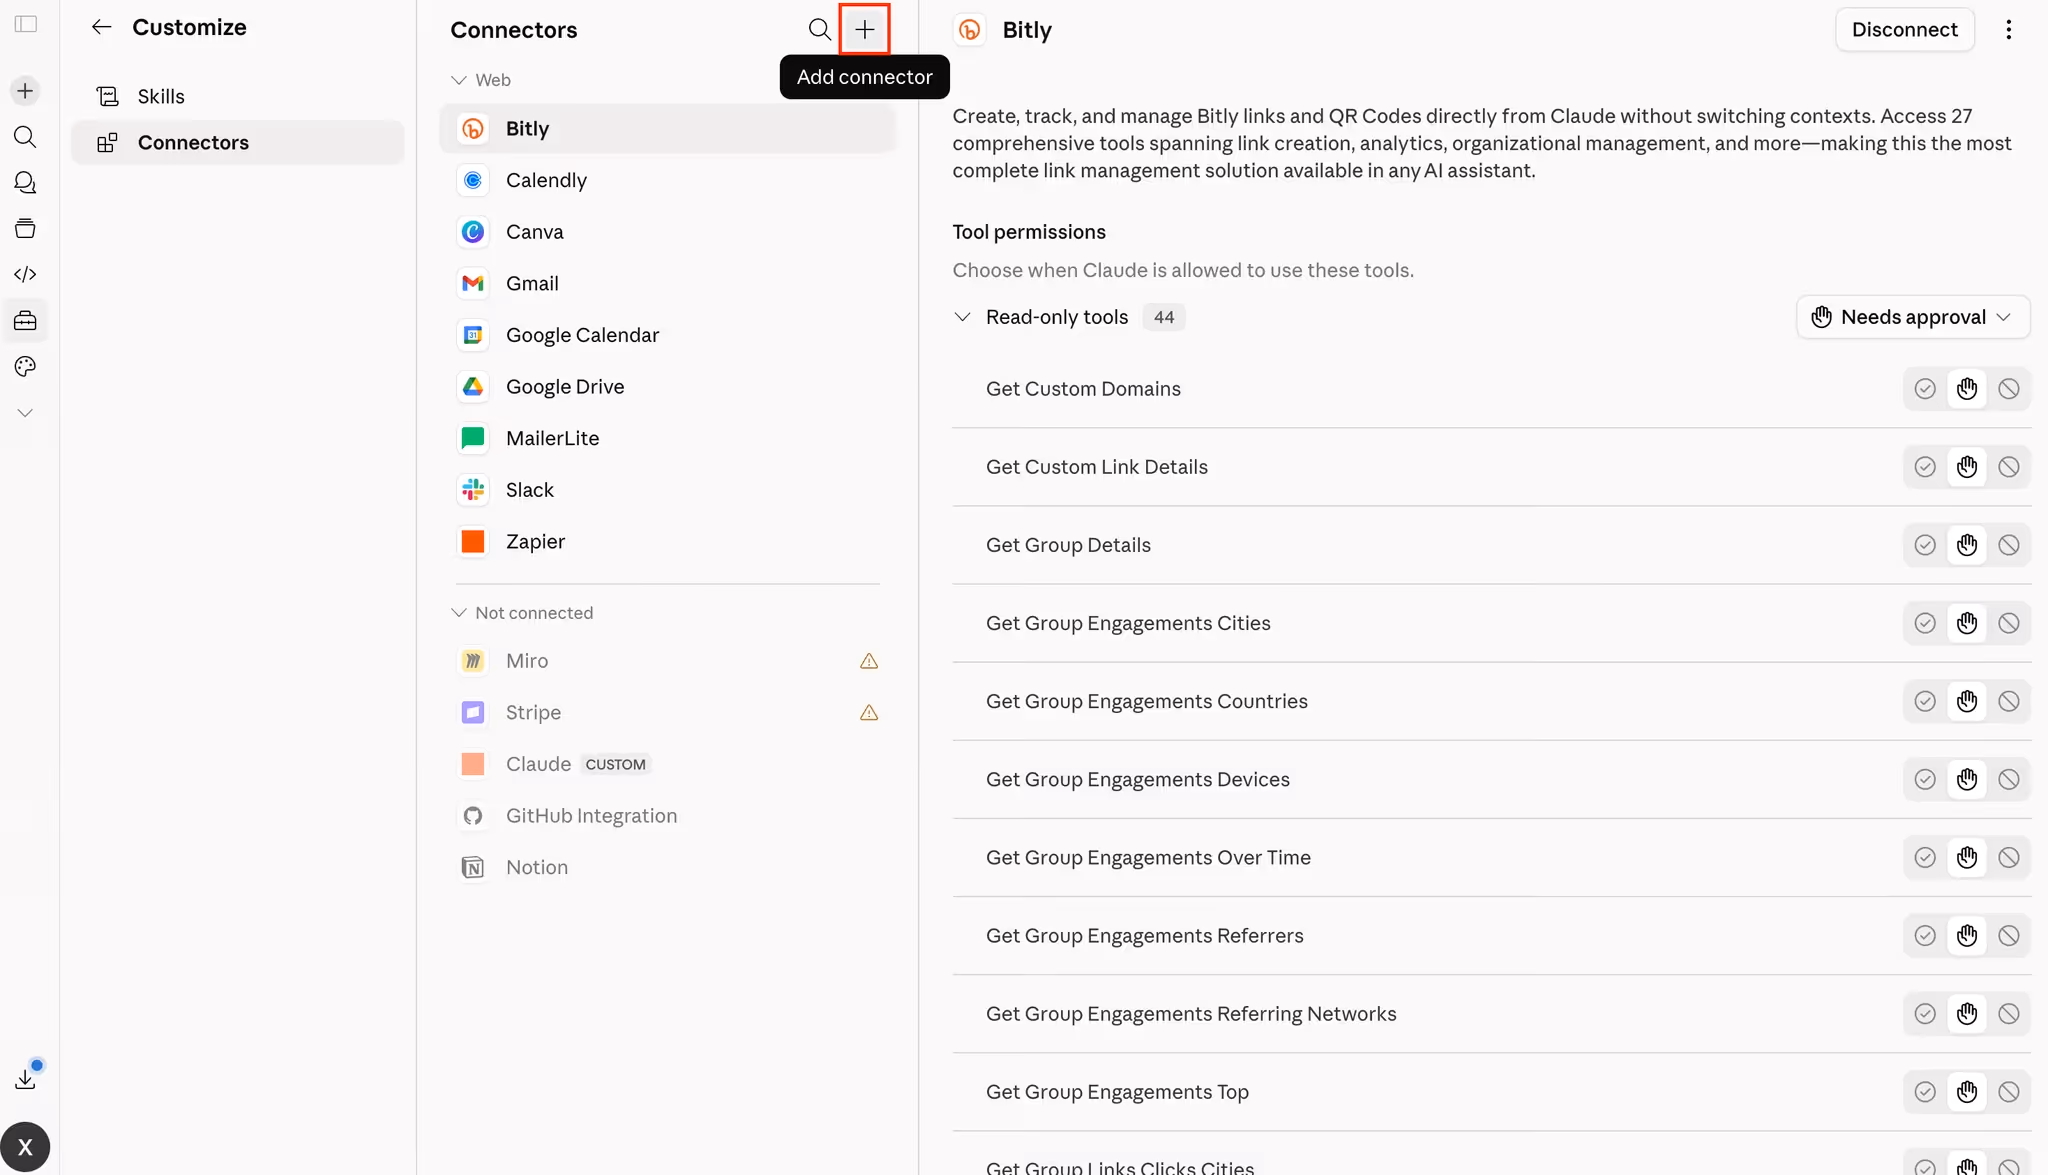Search connectors with magnifier icon
Viewport: 2048px width, 1175px height.
point(819,29)
